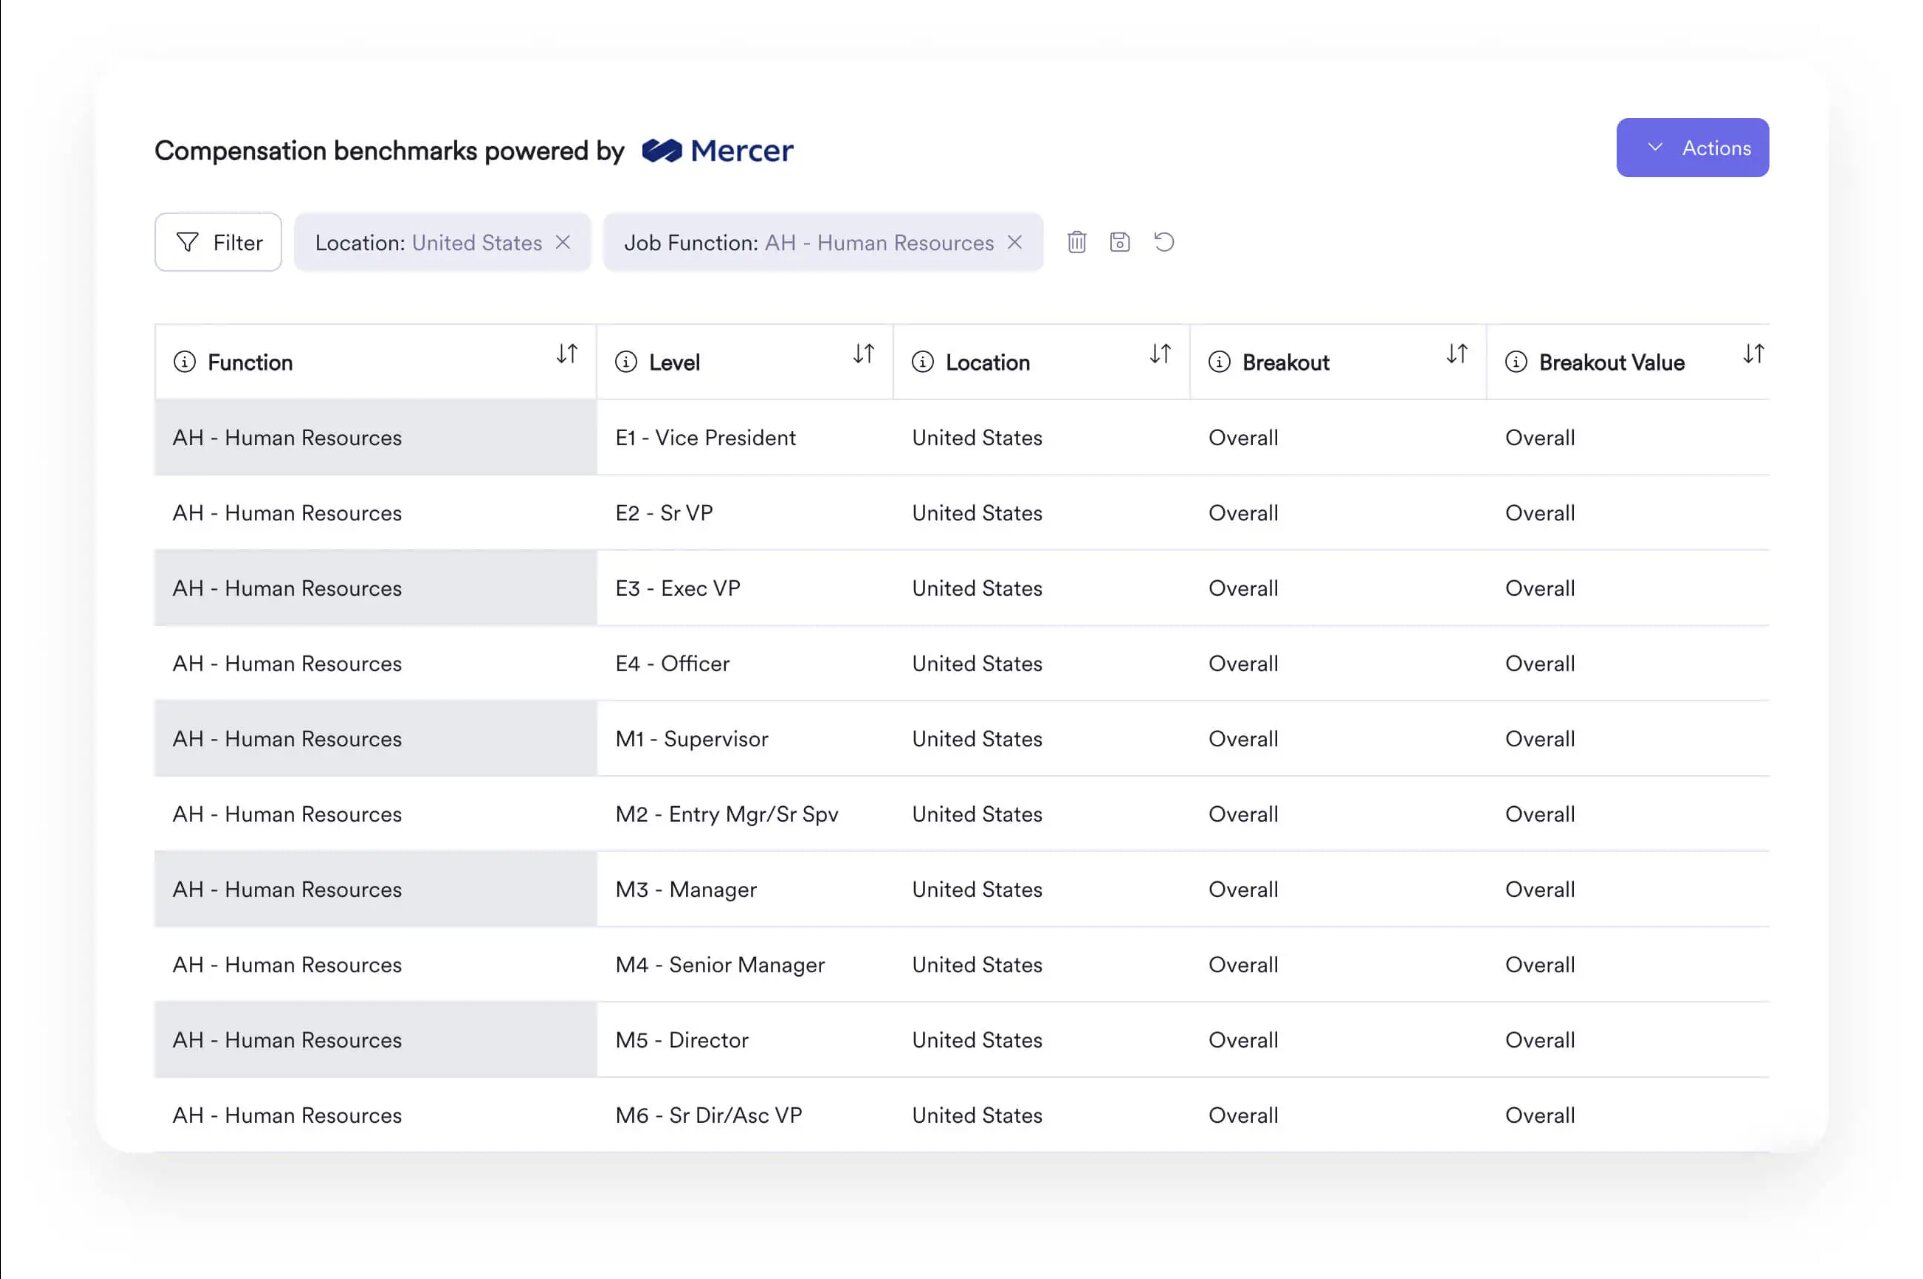The height and width of the screenshot is (1279, 1923).
Task: Click the reset filters undo icon
Action: click(x=1163, y=242)
